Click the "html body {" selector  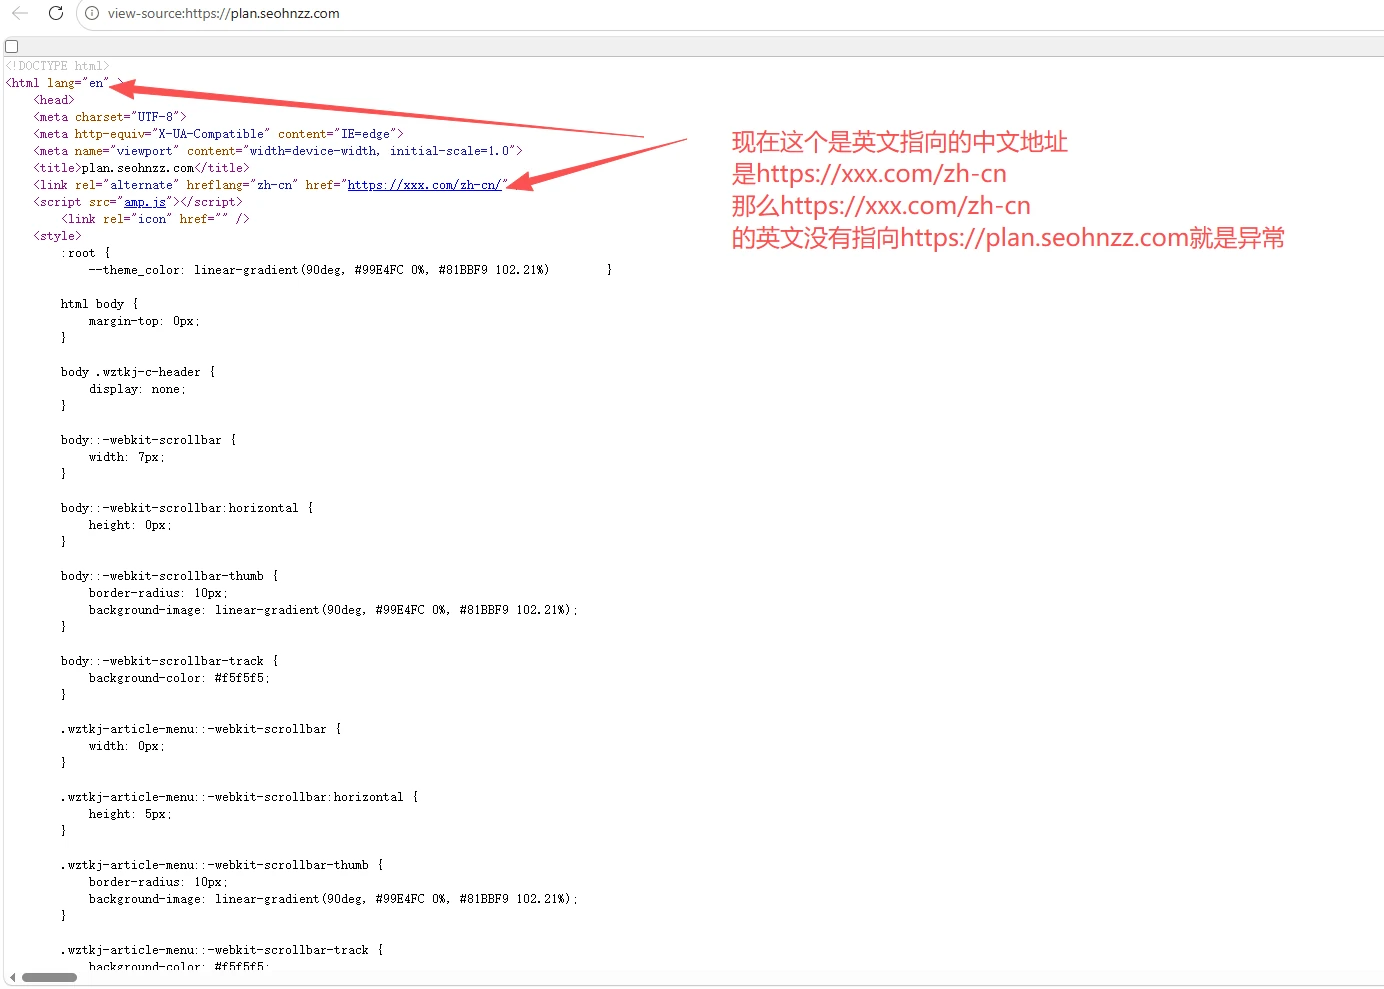[100, 304]
